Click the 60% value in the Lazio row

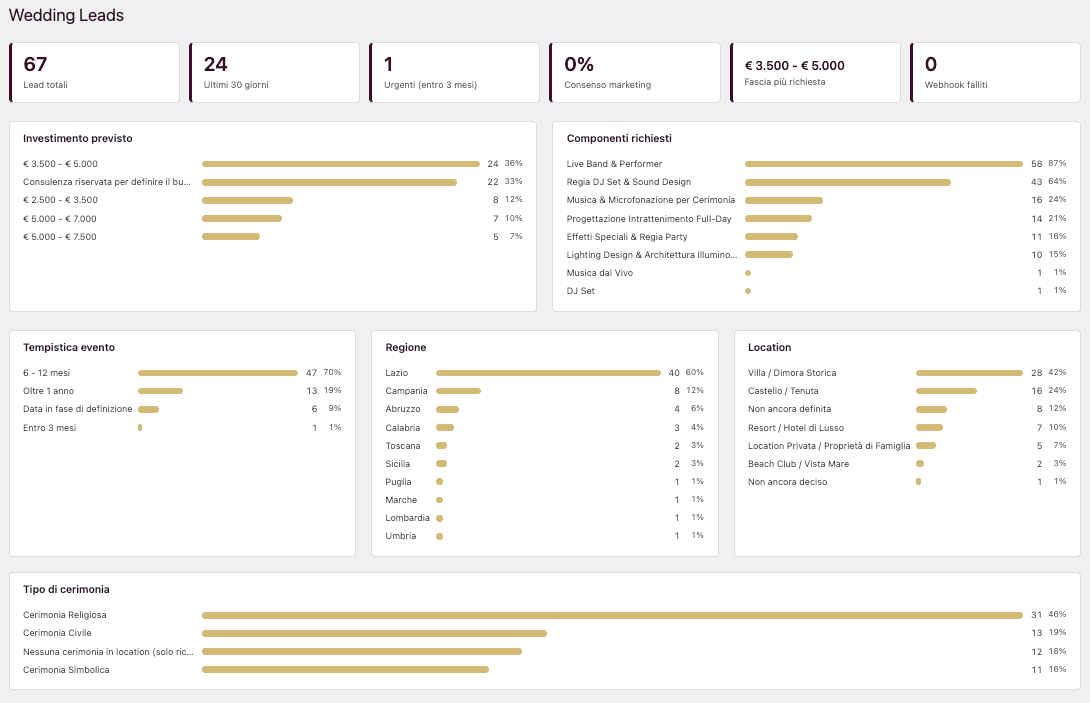(694, 373)
